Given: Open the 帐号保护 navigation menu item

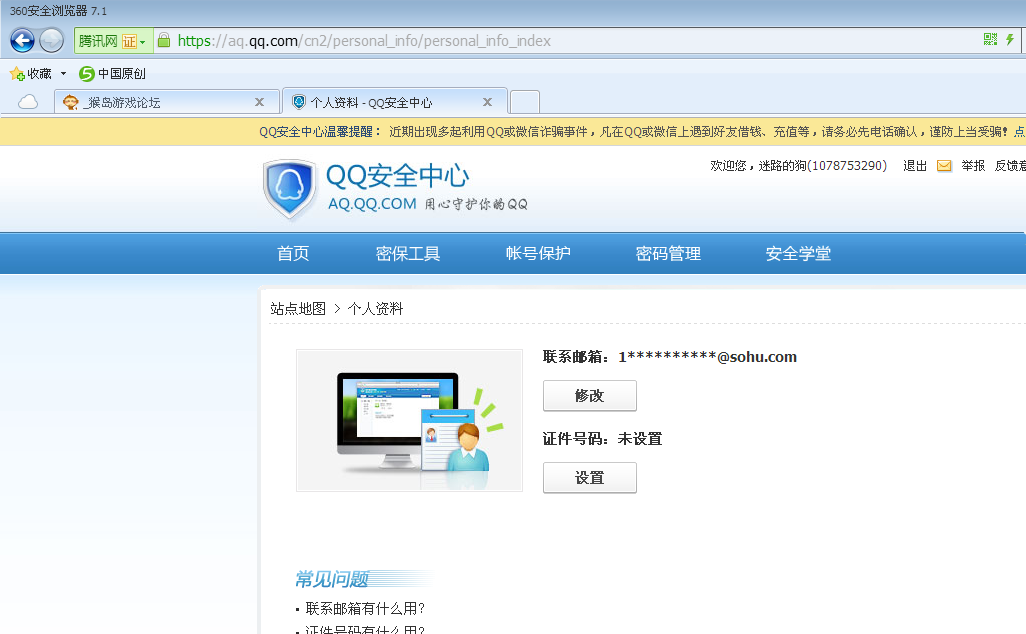Looking at the screenshot, I should pyautogui.click(x=538, y=253).
